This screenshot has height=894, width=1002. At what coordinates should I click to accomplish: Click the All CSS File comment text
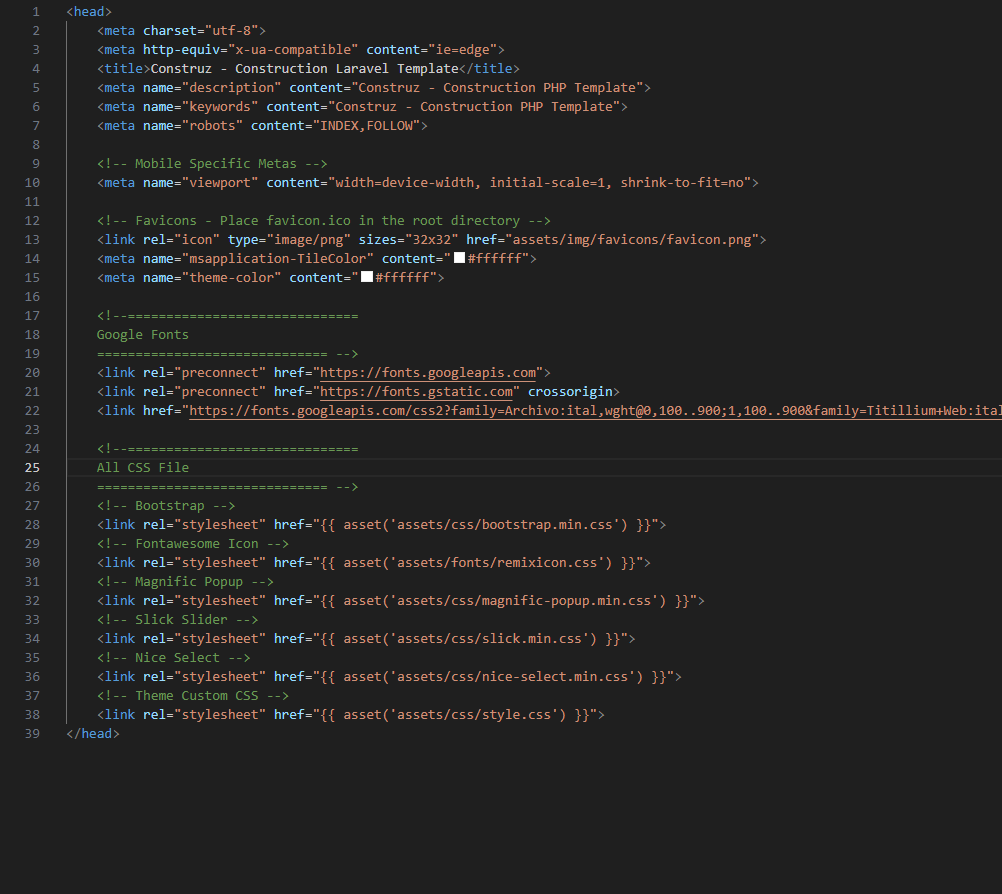click(x=141, y=467)
